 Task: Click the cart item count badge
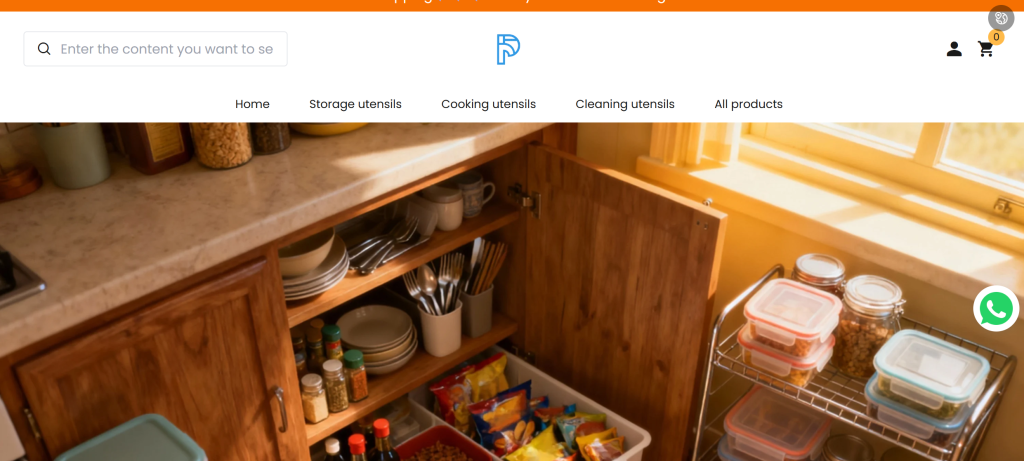pyautogui.click(x=996, y=37)
